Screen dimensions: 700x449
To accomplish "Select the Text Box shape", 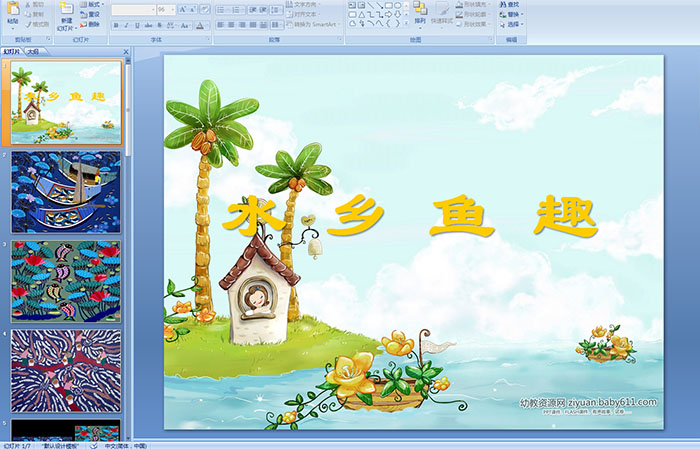I will tap(352, 5).
